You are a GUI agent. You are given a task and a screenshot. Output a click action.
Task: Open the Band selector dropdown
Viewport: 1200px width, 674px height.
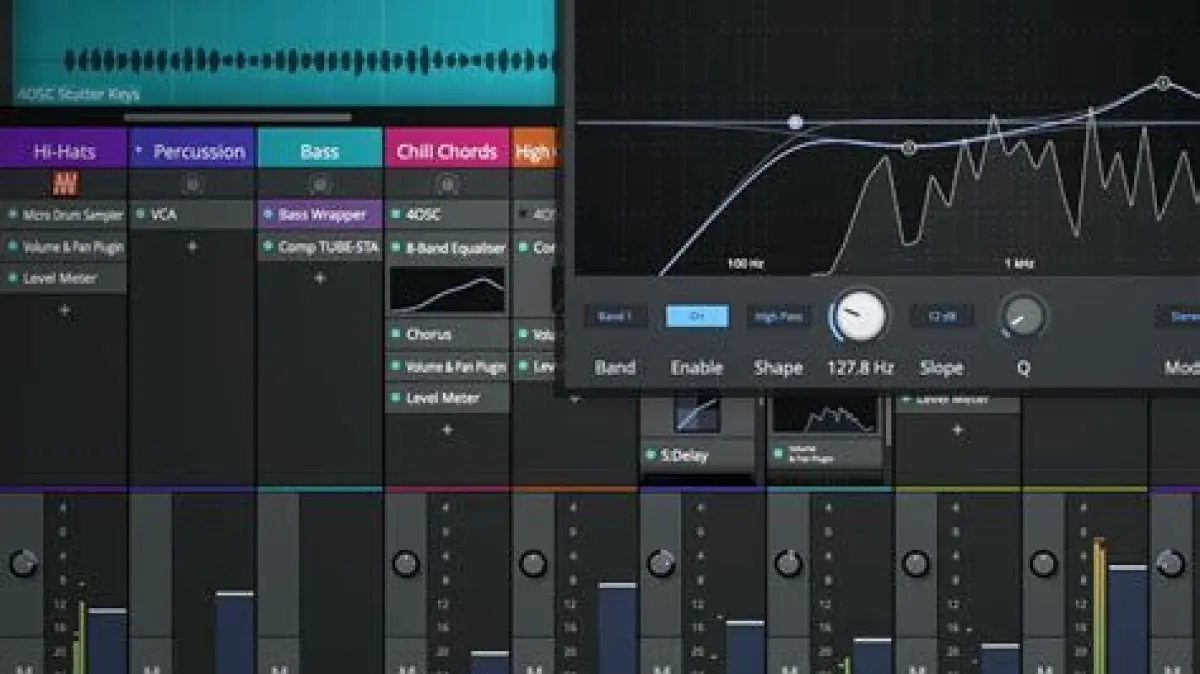(615, 317)
